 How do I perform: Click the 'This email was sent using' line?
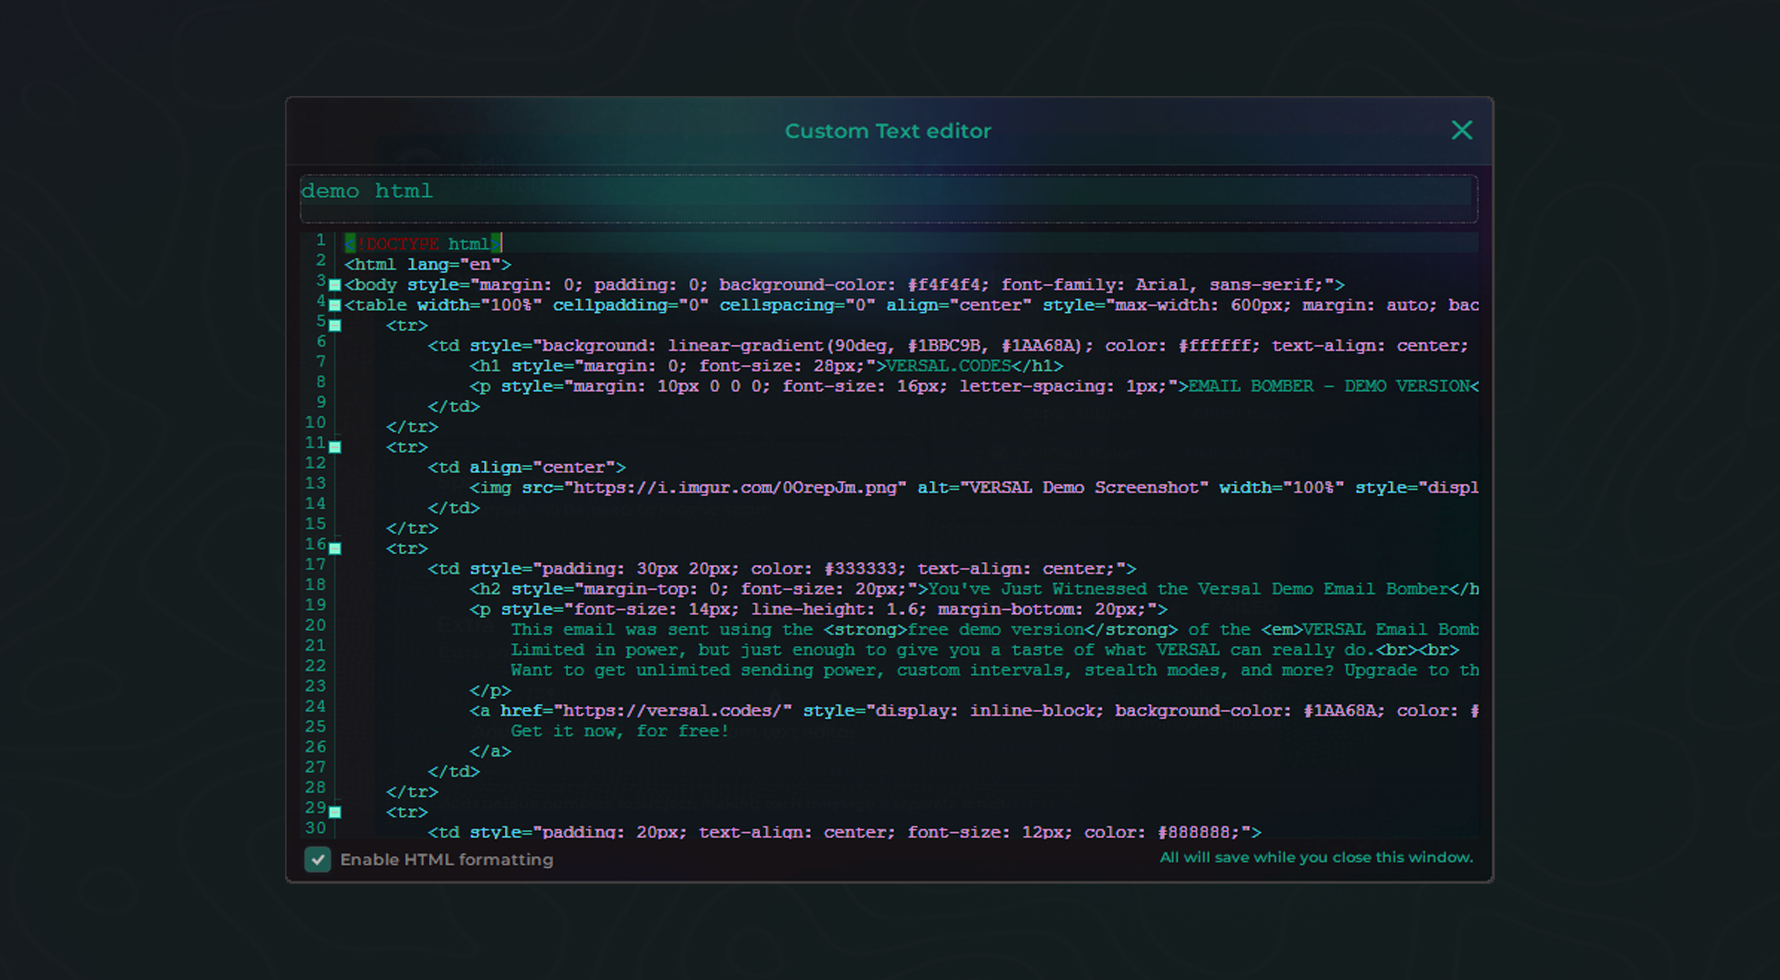[x=995, y=629]
